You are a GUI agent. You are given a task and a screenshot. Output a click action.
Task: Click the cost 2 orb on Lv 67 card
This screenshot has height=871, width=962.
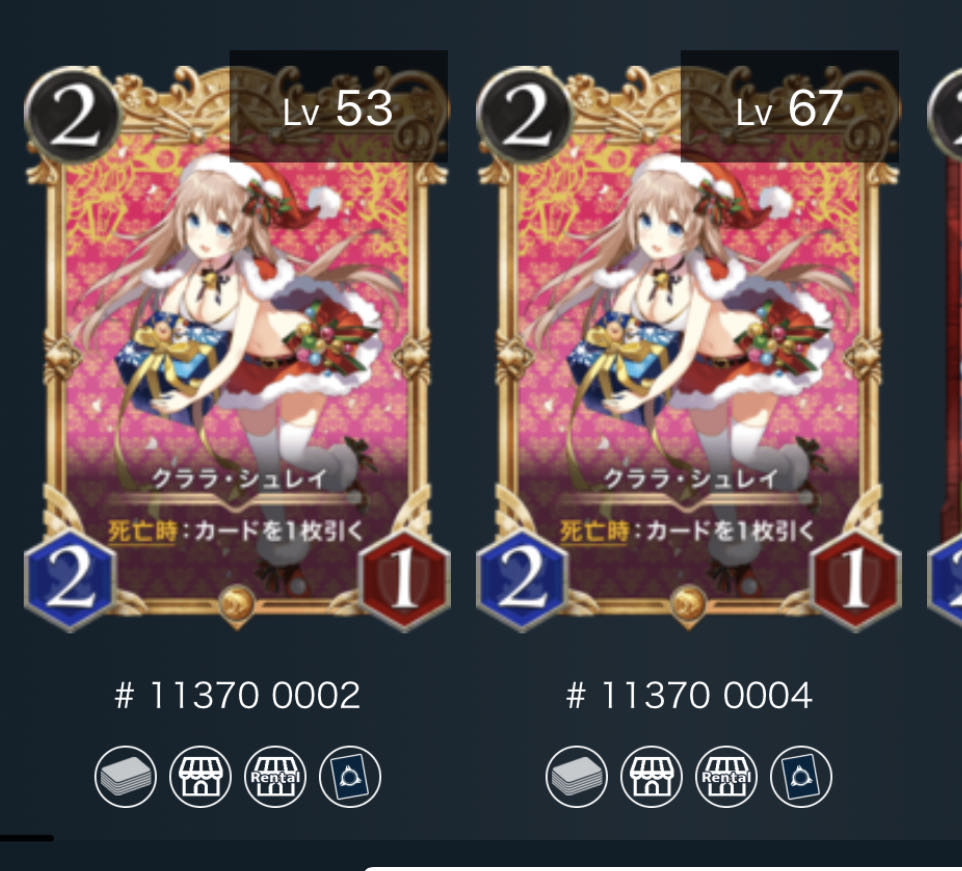525,115
